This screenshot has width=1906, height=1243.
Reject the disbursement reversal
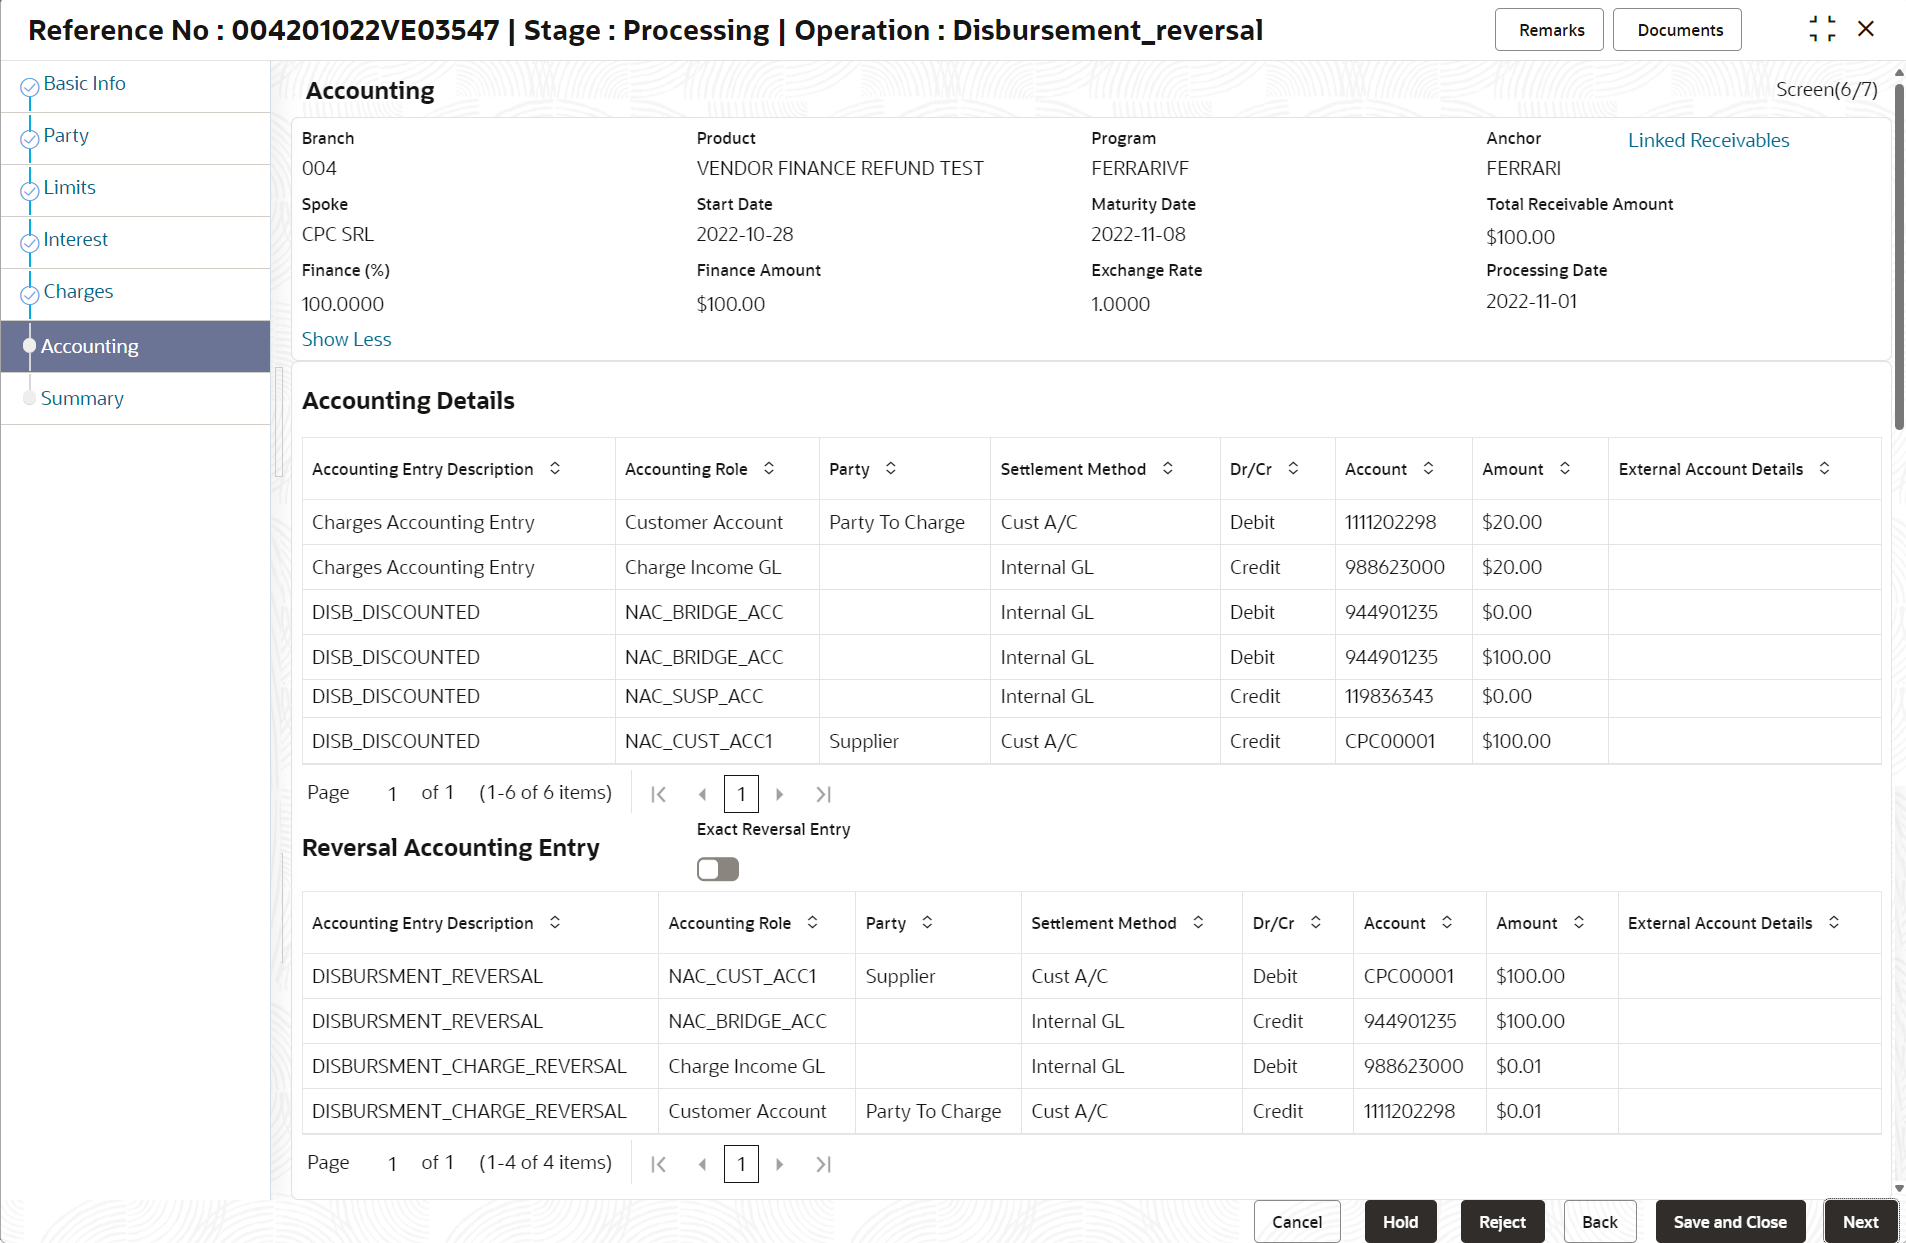tap(1502, 1221)
